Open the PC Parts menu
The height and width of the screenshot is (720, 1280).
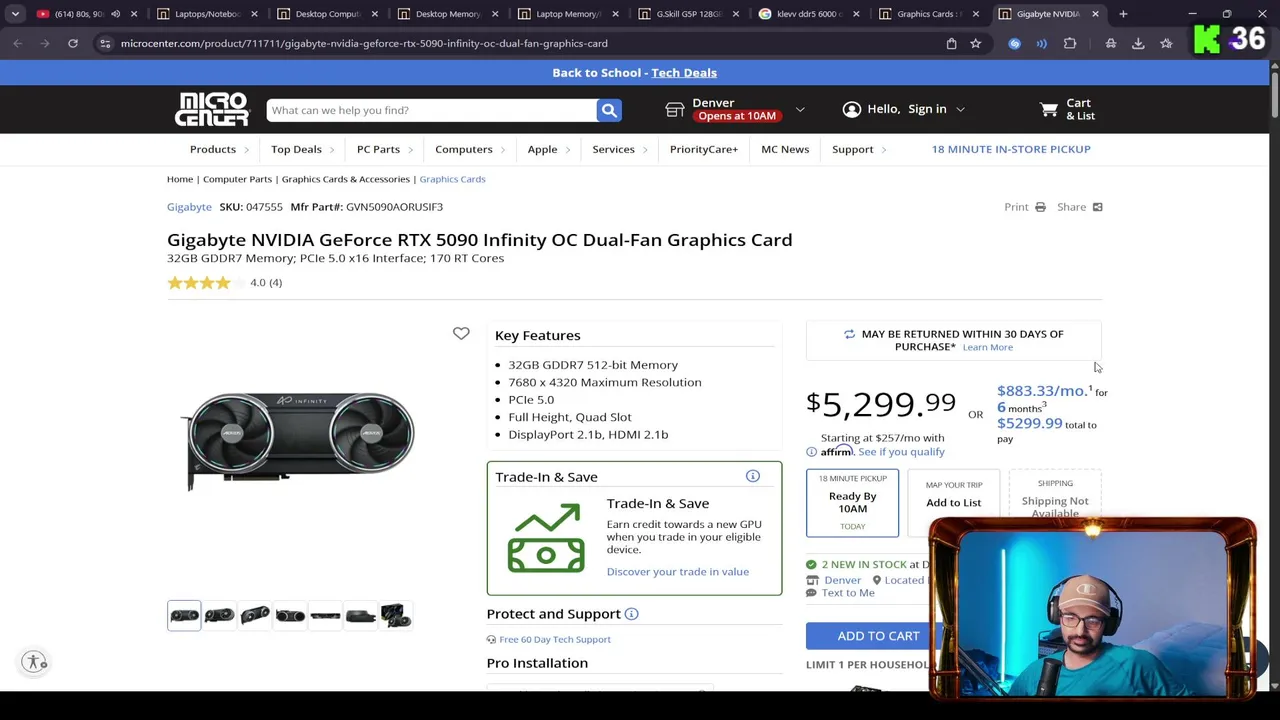click(x=384, y=149)
